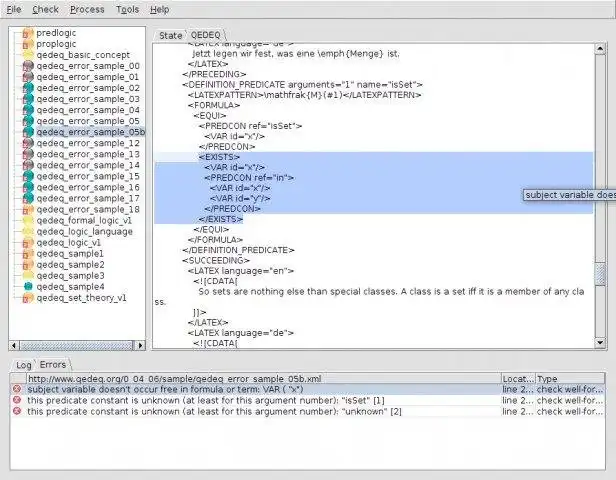The width and height of the screenshot is (616, 480).
Task: Click the qedeq_error_sample_05b status icon
Action: tap(28, 132)
